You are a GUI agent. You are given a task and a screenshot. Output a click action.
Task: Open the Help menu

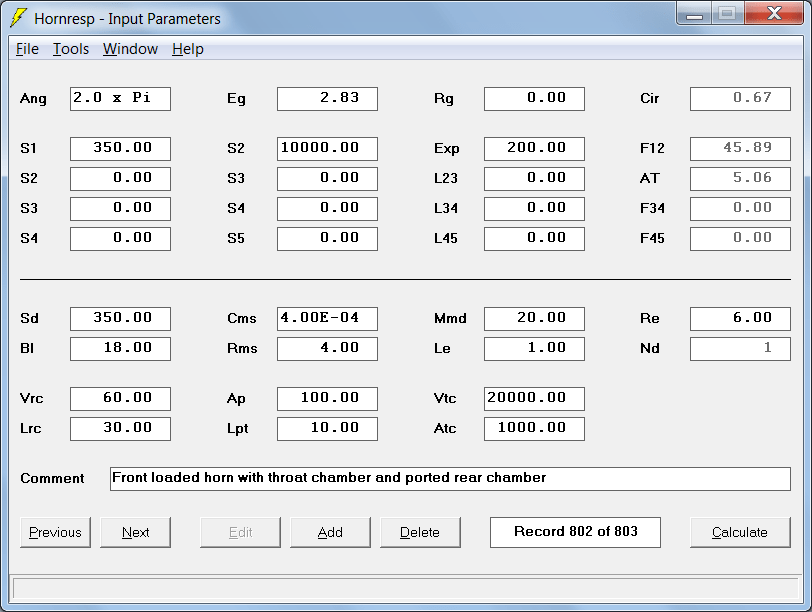[x=188, y=49]
